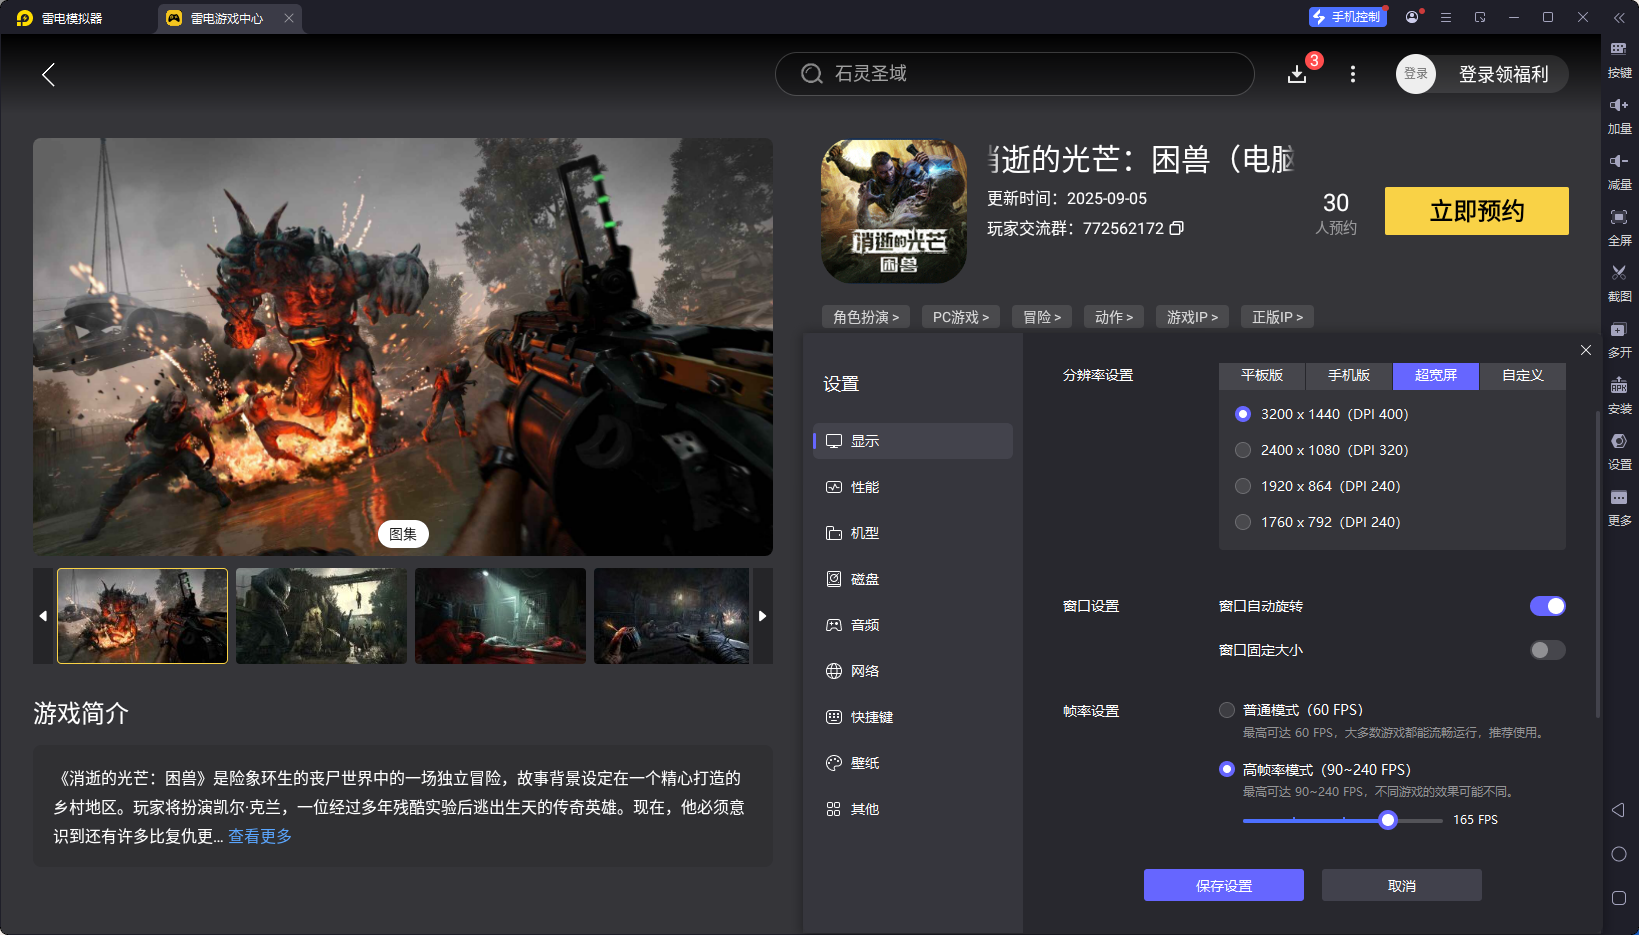Select the 音频 audio settings category
The width and height of the screenshot is (1639, 935).
point(866,624)
